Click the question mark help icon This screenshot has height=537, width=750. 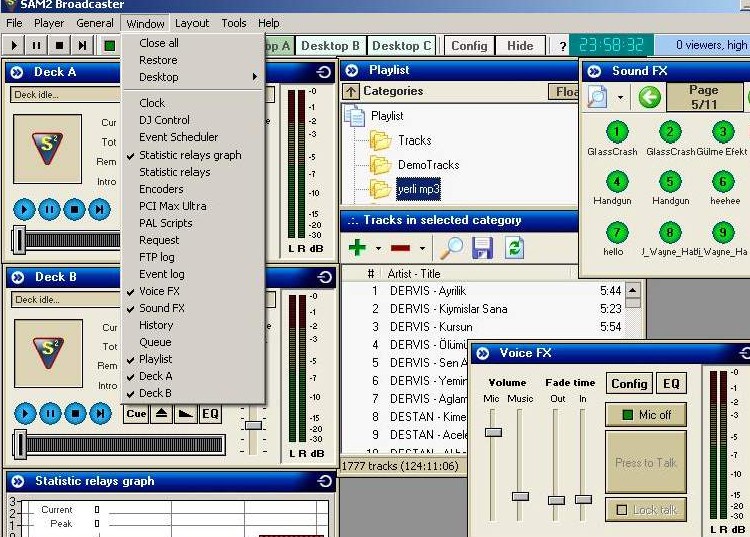point(563,46)
